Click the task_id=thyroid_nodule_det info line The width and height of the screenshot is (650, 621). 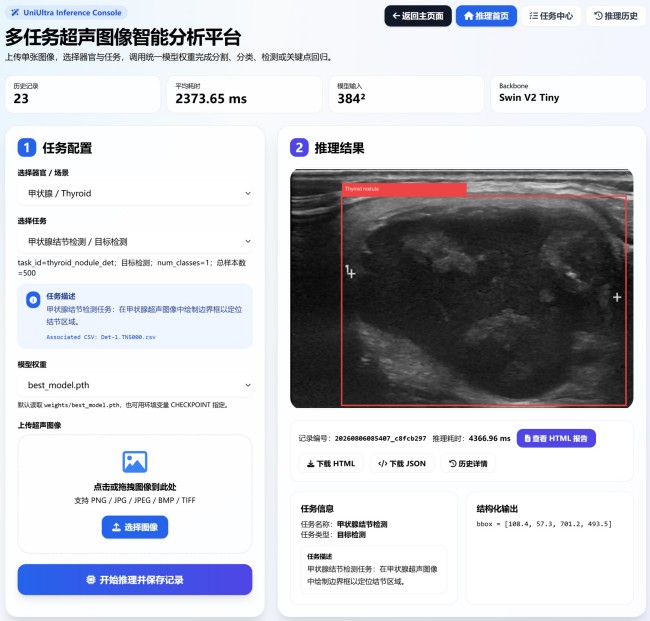click(x=132, y=268)
